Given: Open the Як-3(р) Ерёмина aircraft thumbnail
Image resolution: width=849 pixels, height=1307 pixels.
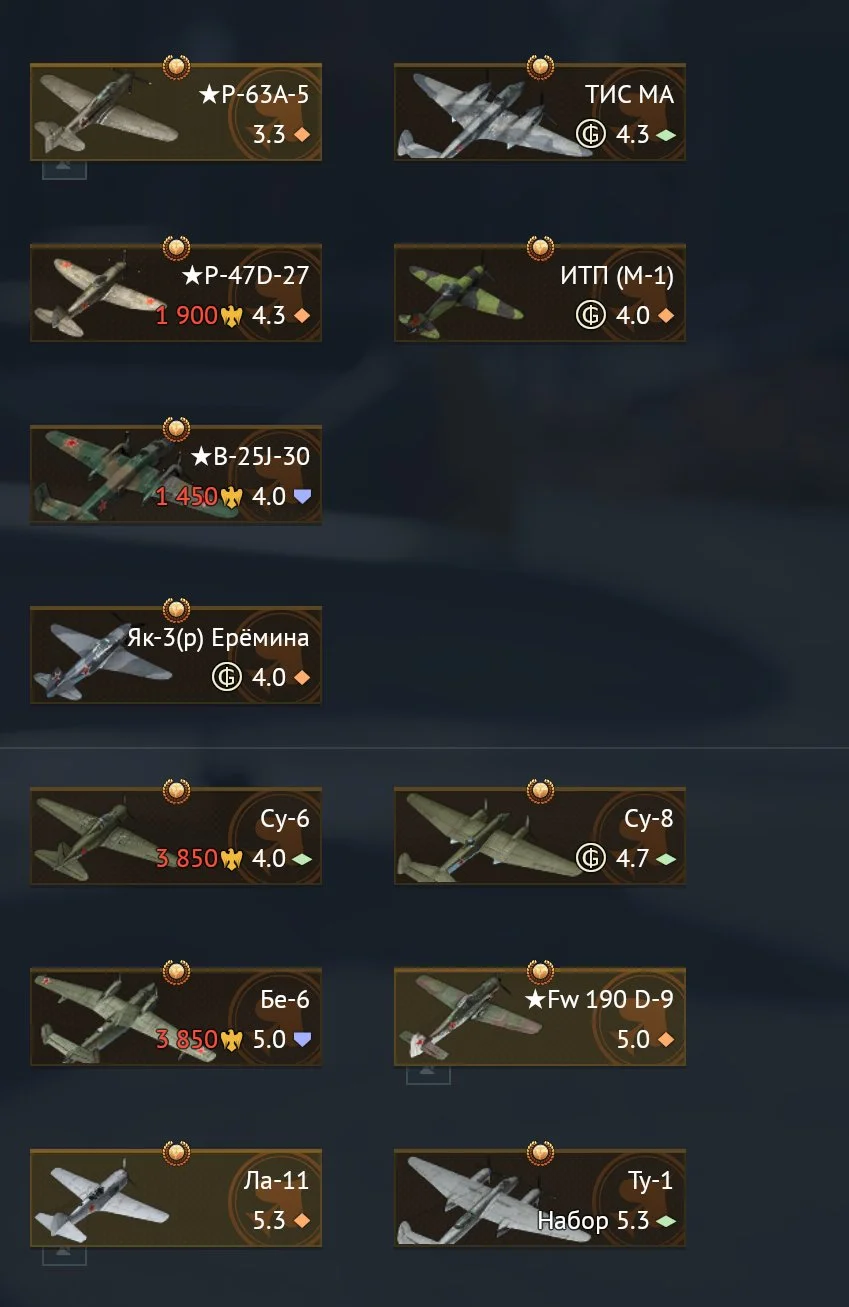Looking at the screenshot, I should point(100,657).
